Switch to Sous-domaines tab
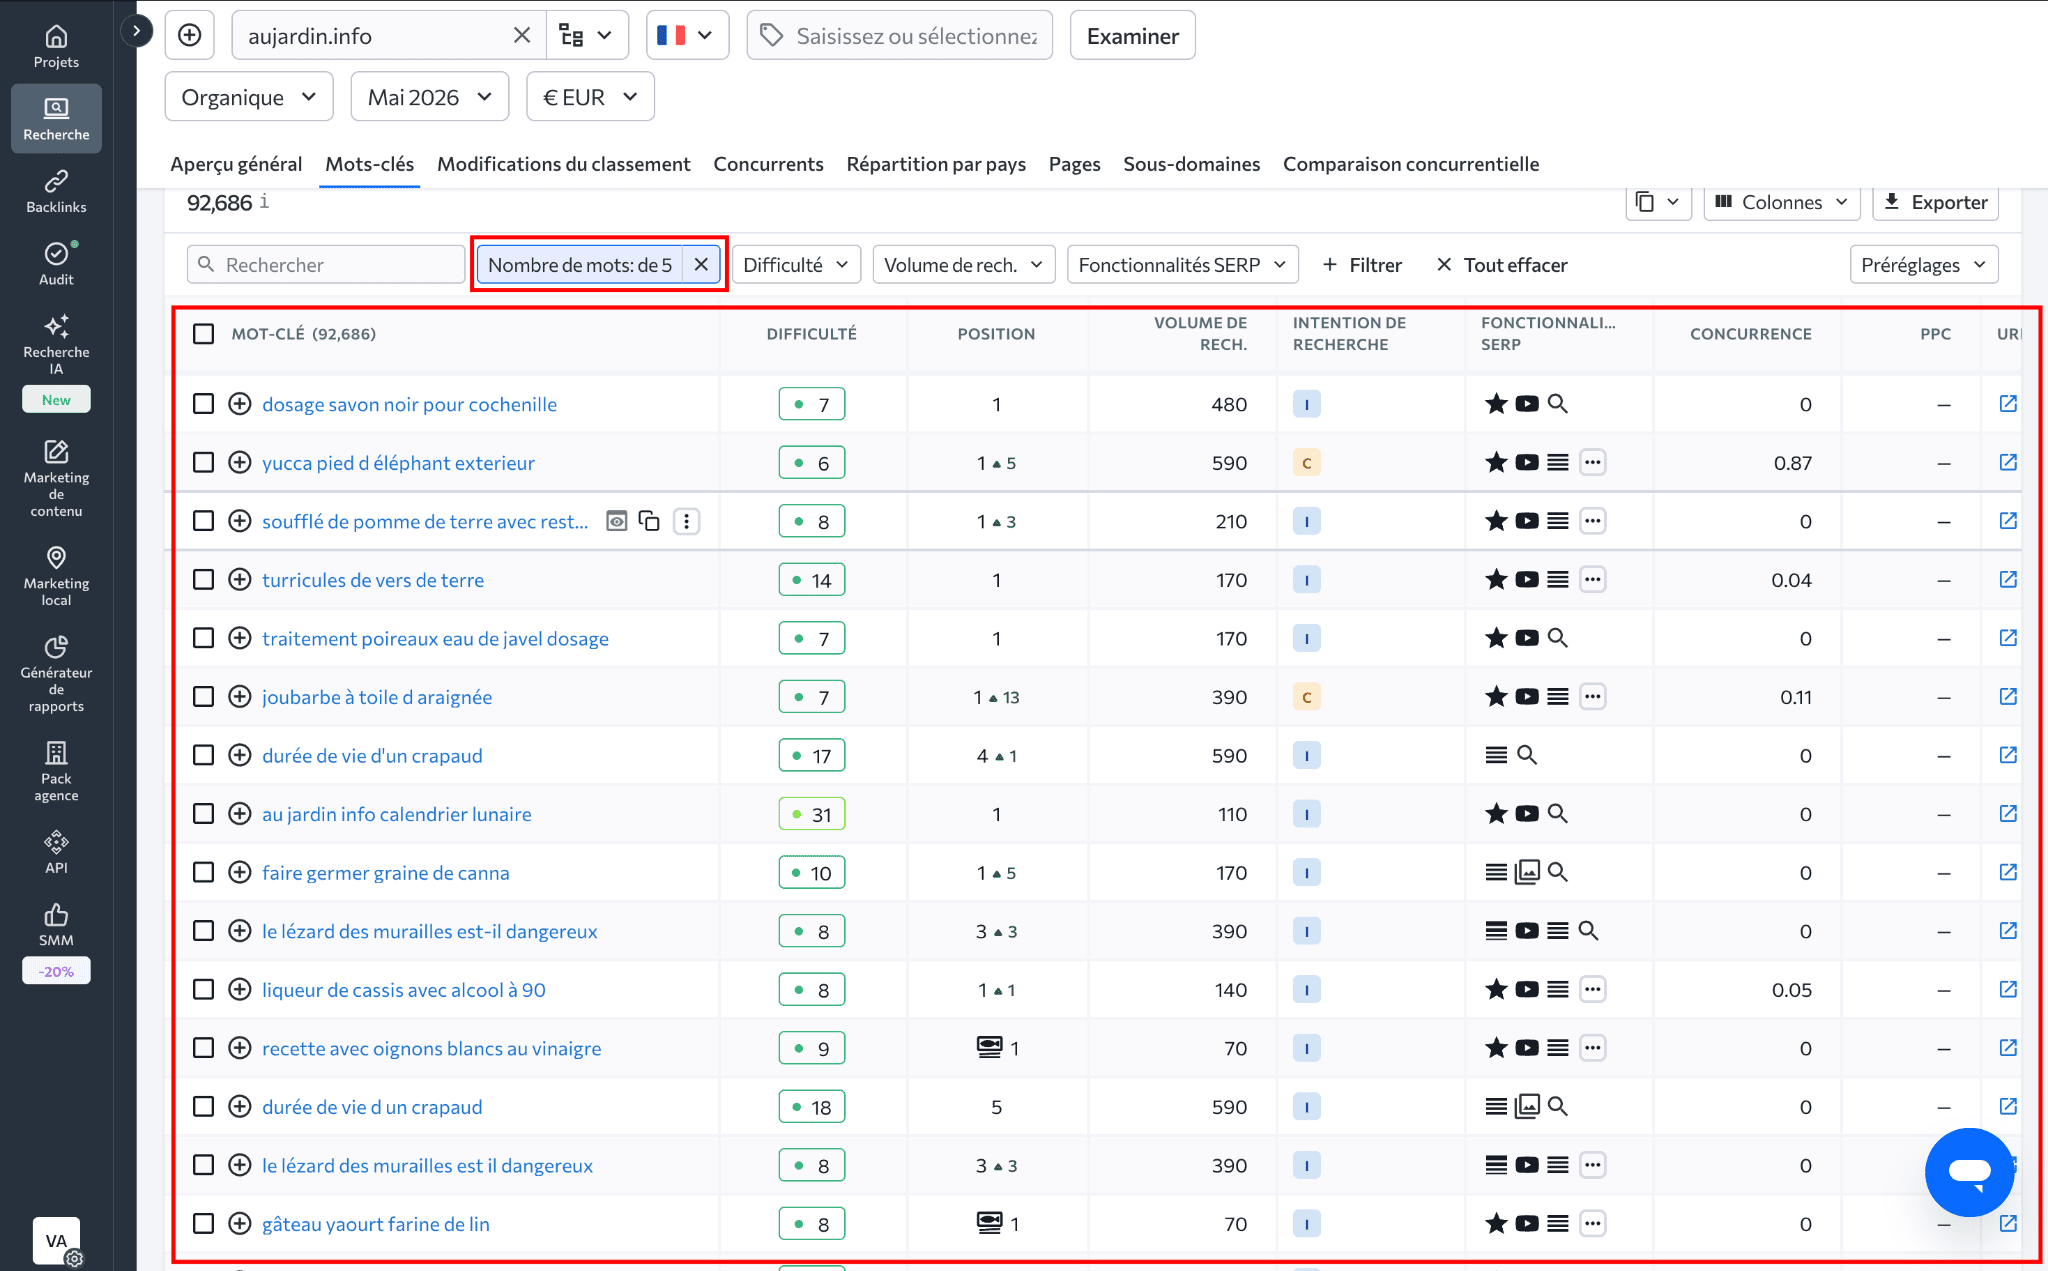Viewport: 2048px width, 1271px height. [x=1191, y=164]
